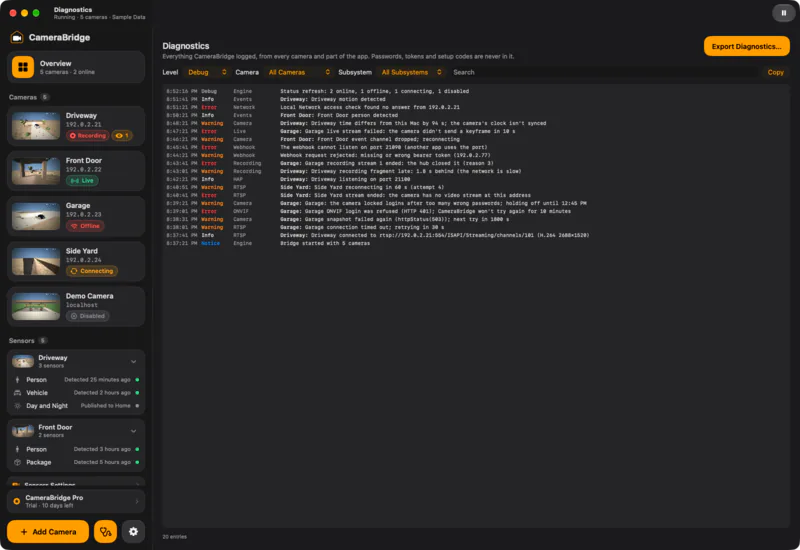800x550 pixels.
Task: Click the Driveway Recording status badge
Action: point(87,136)
